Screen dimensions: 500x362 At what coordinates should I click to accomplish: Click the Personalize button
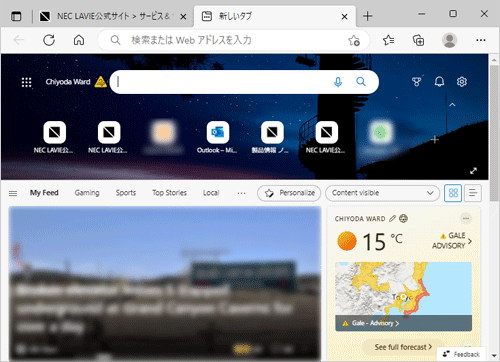click(x=289, y=193)
